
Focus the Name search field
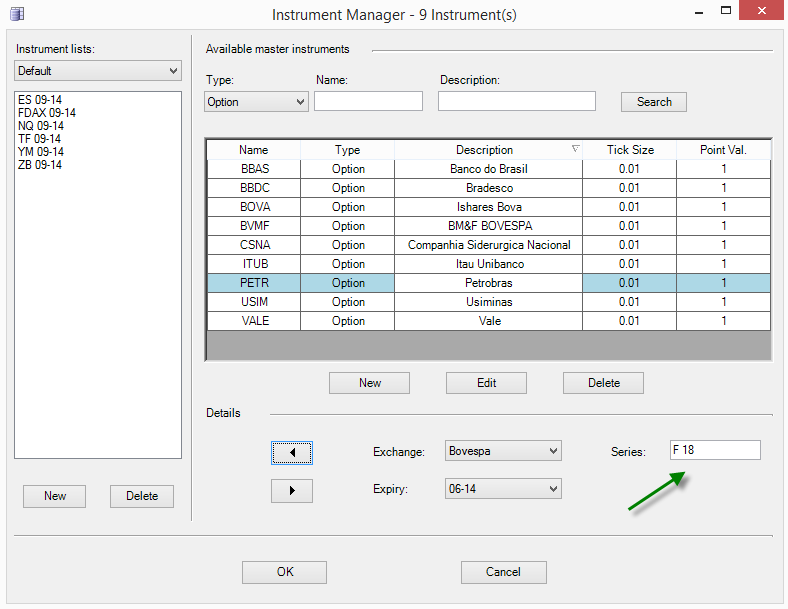368,101
